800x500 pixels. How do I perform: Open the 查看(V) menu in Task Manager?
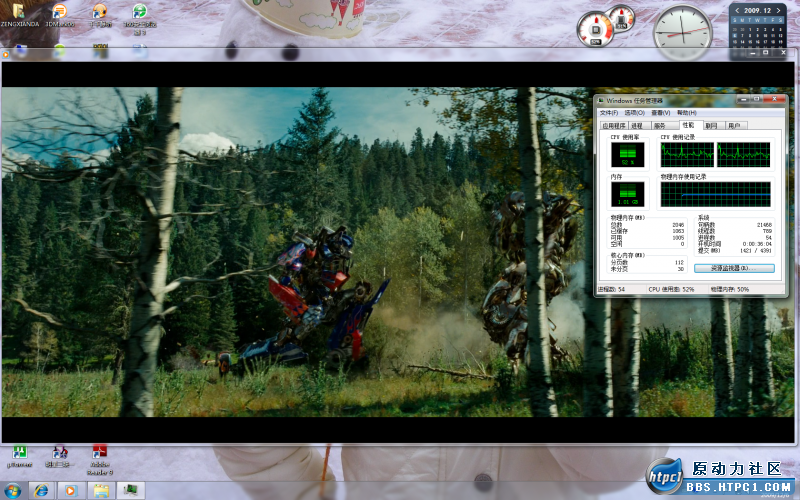click(660, 113)
